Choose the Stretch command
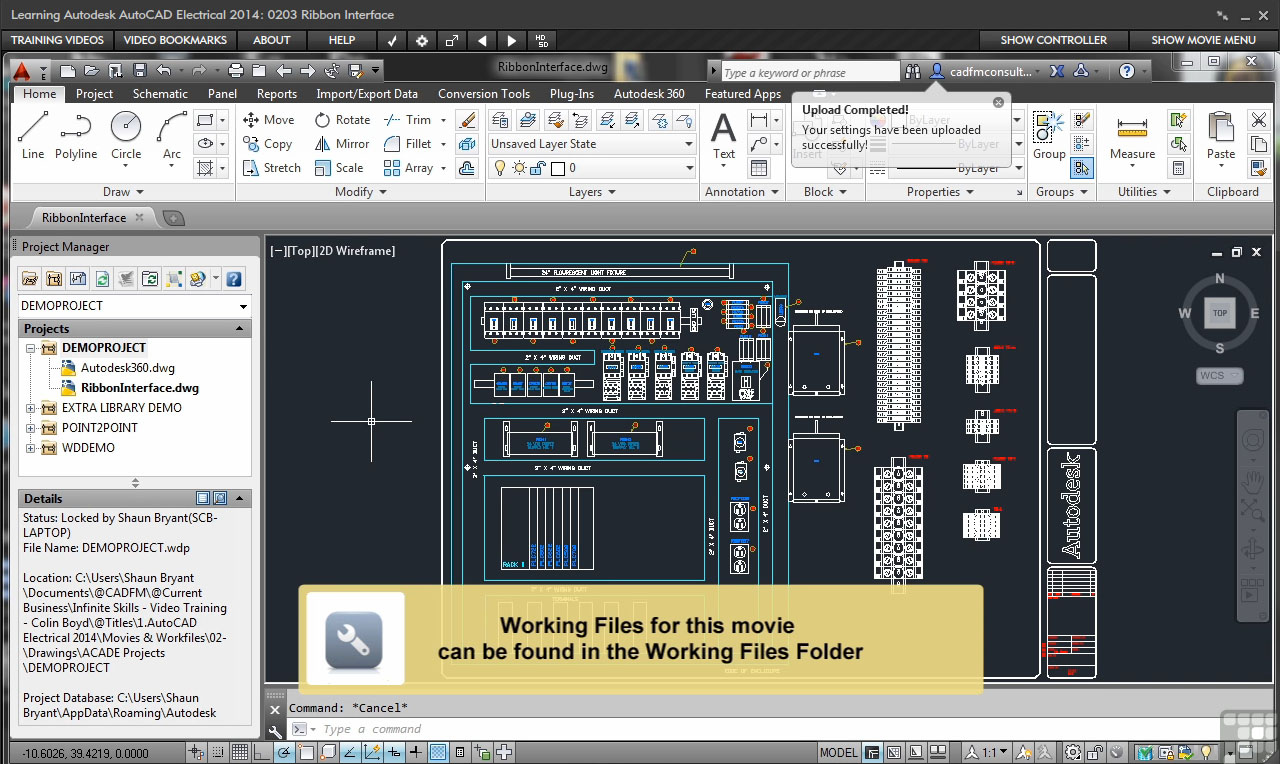Viewport: 1280px width, 764px height. (x=272, y=168)
